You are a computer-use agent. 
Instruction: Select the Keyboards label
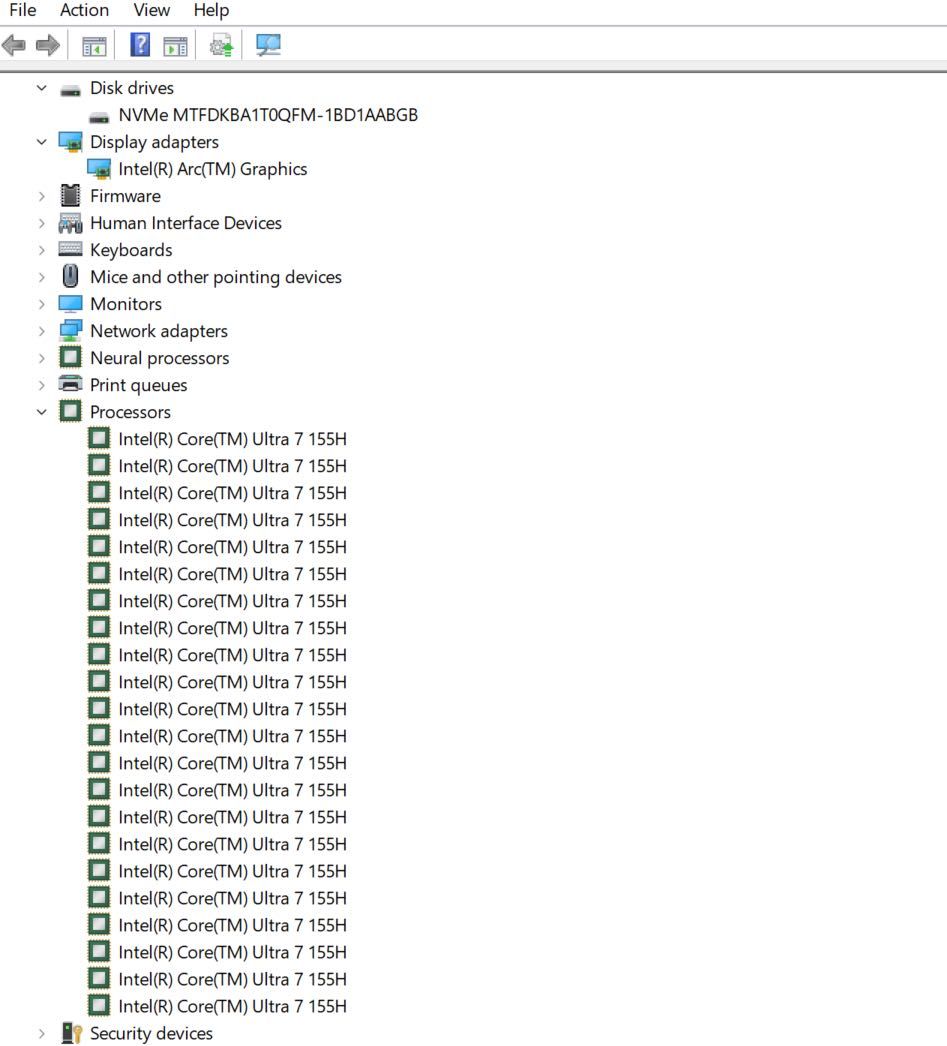(131, 250)
